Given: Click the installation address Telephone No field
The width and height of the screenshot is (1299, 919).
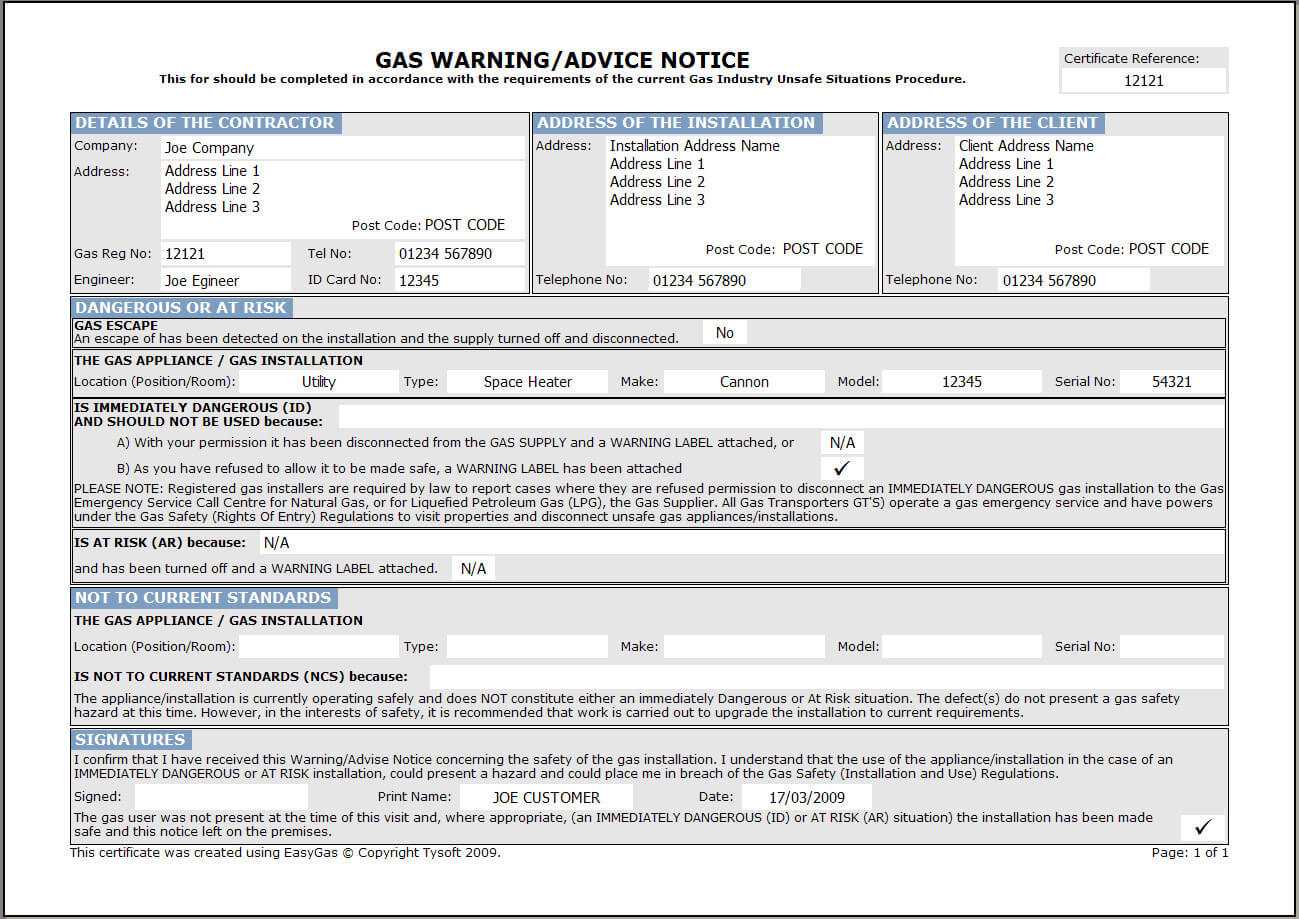Looking at the screenshot, I should point(724,281).
